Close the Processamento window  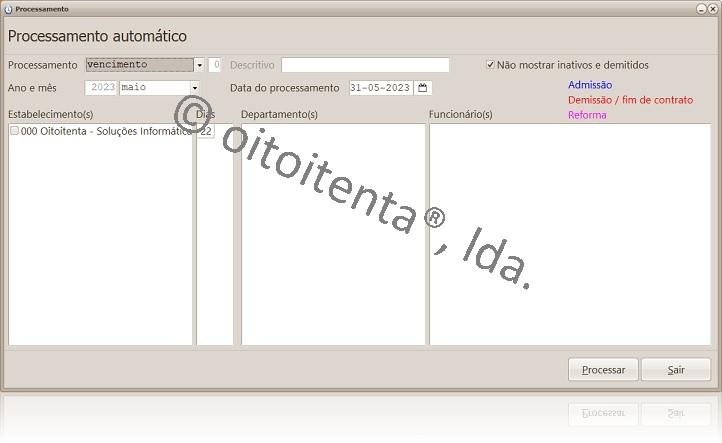click(712, 8)
